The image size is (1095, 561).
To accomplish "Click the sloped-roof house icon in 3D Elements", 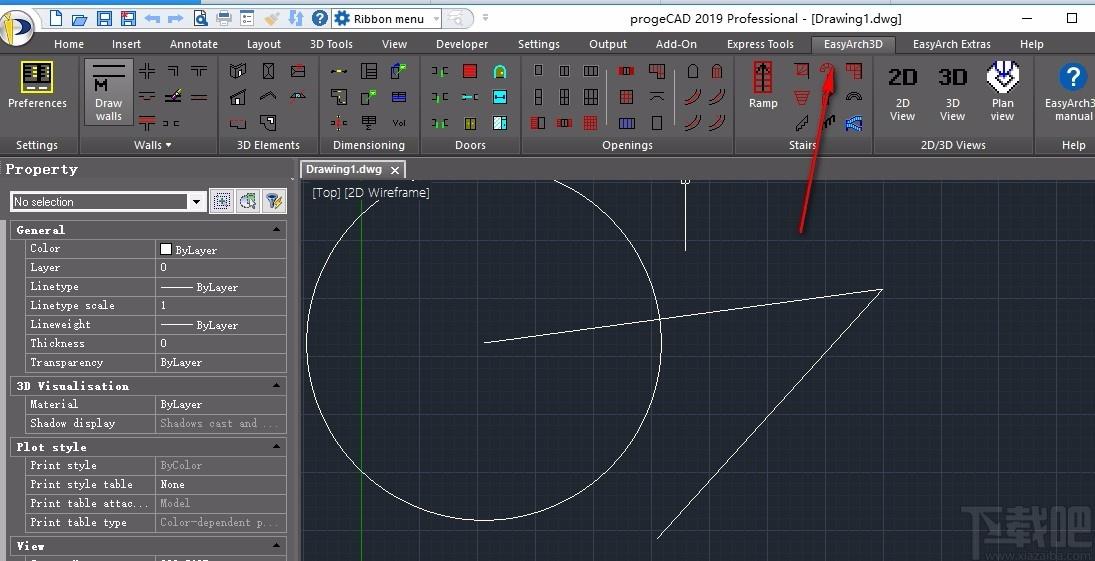I will (x=237, y=97).
